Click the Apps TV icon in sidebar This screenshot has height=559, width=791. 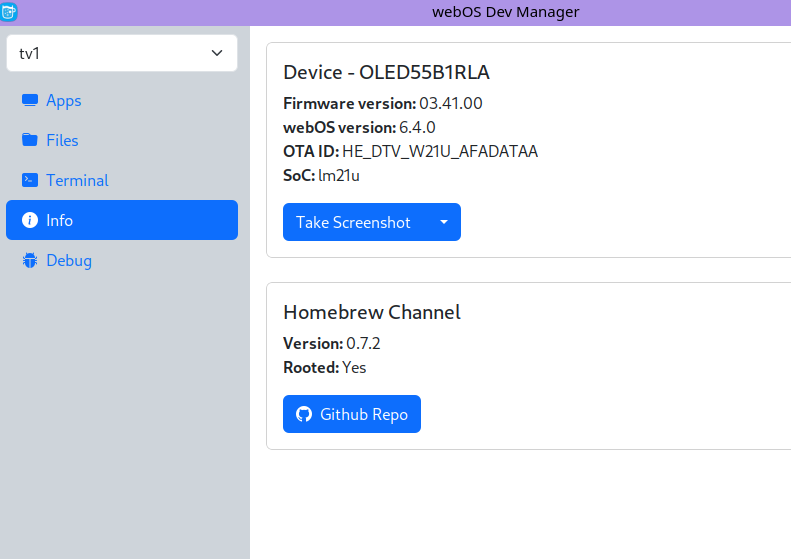click(29, 100)
